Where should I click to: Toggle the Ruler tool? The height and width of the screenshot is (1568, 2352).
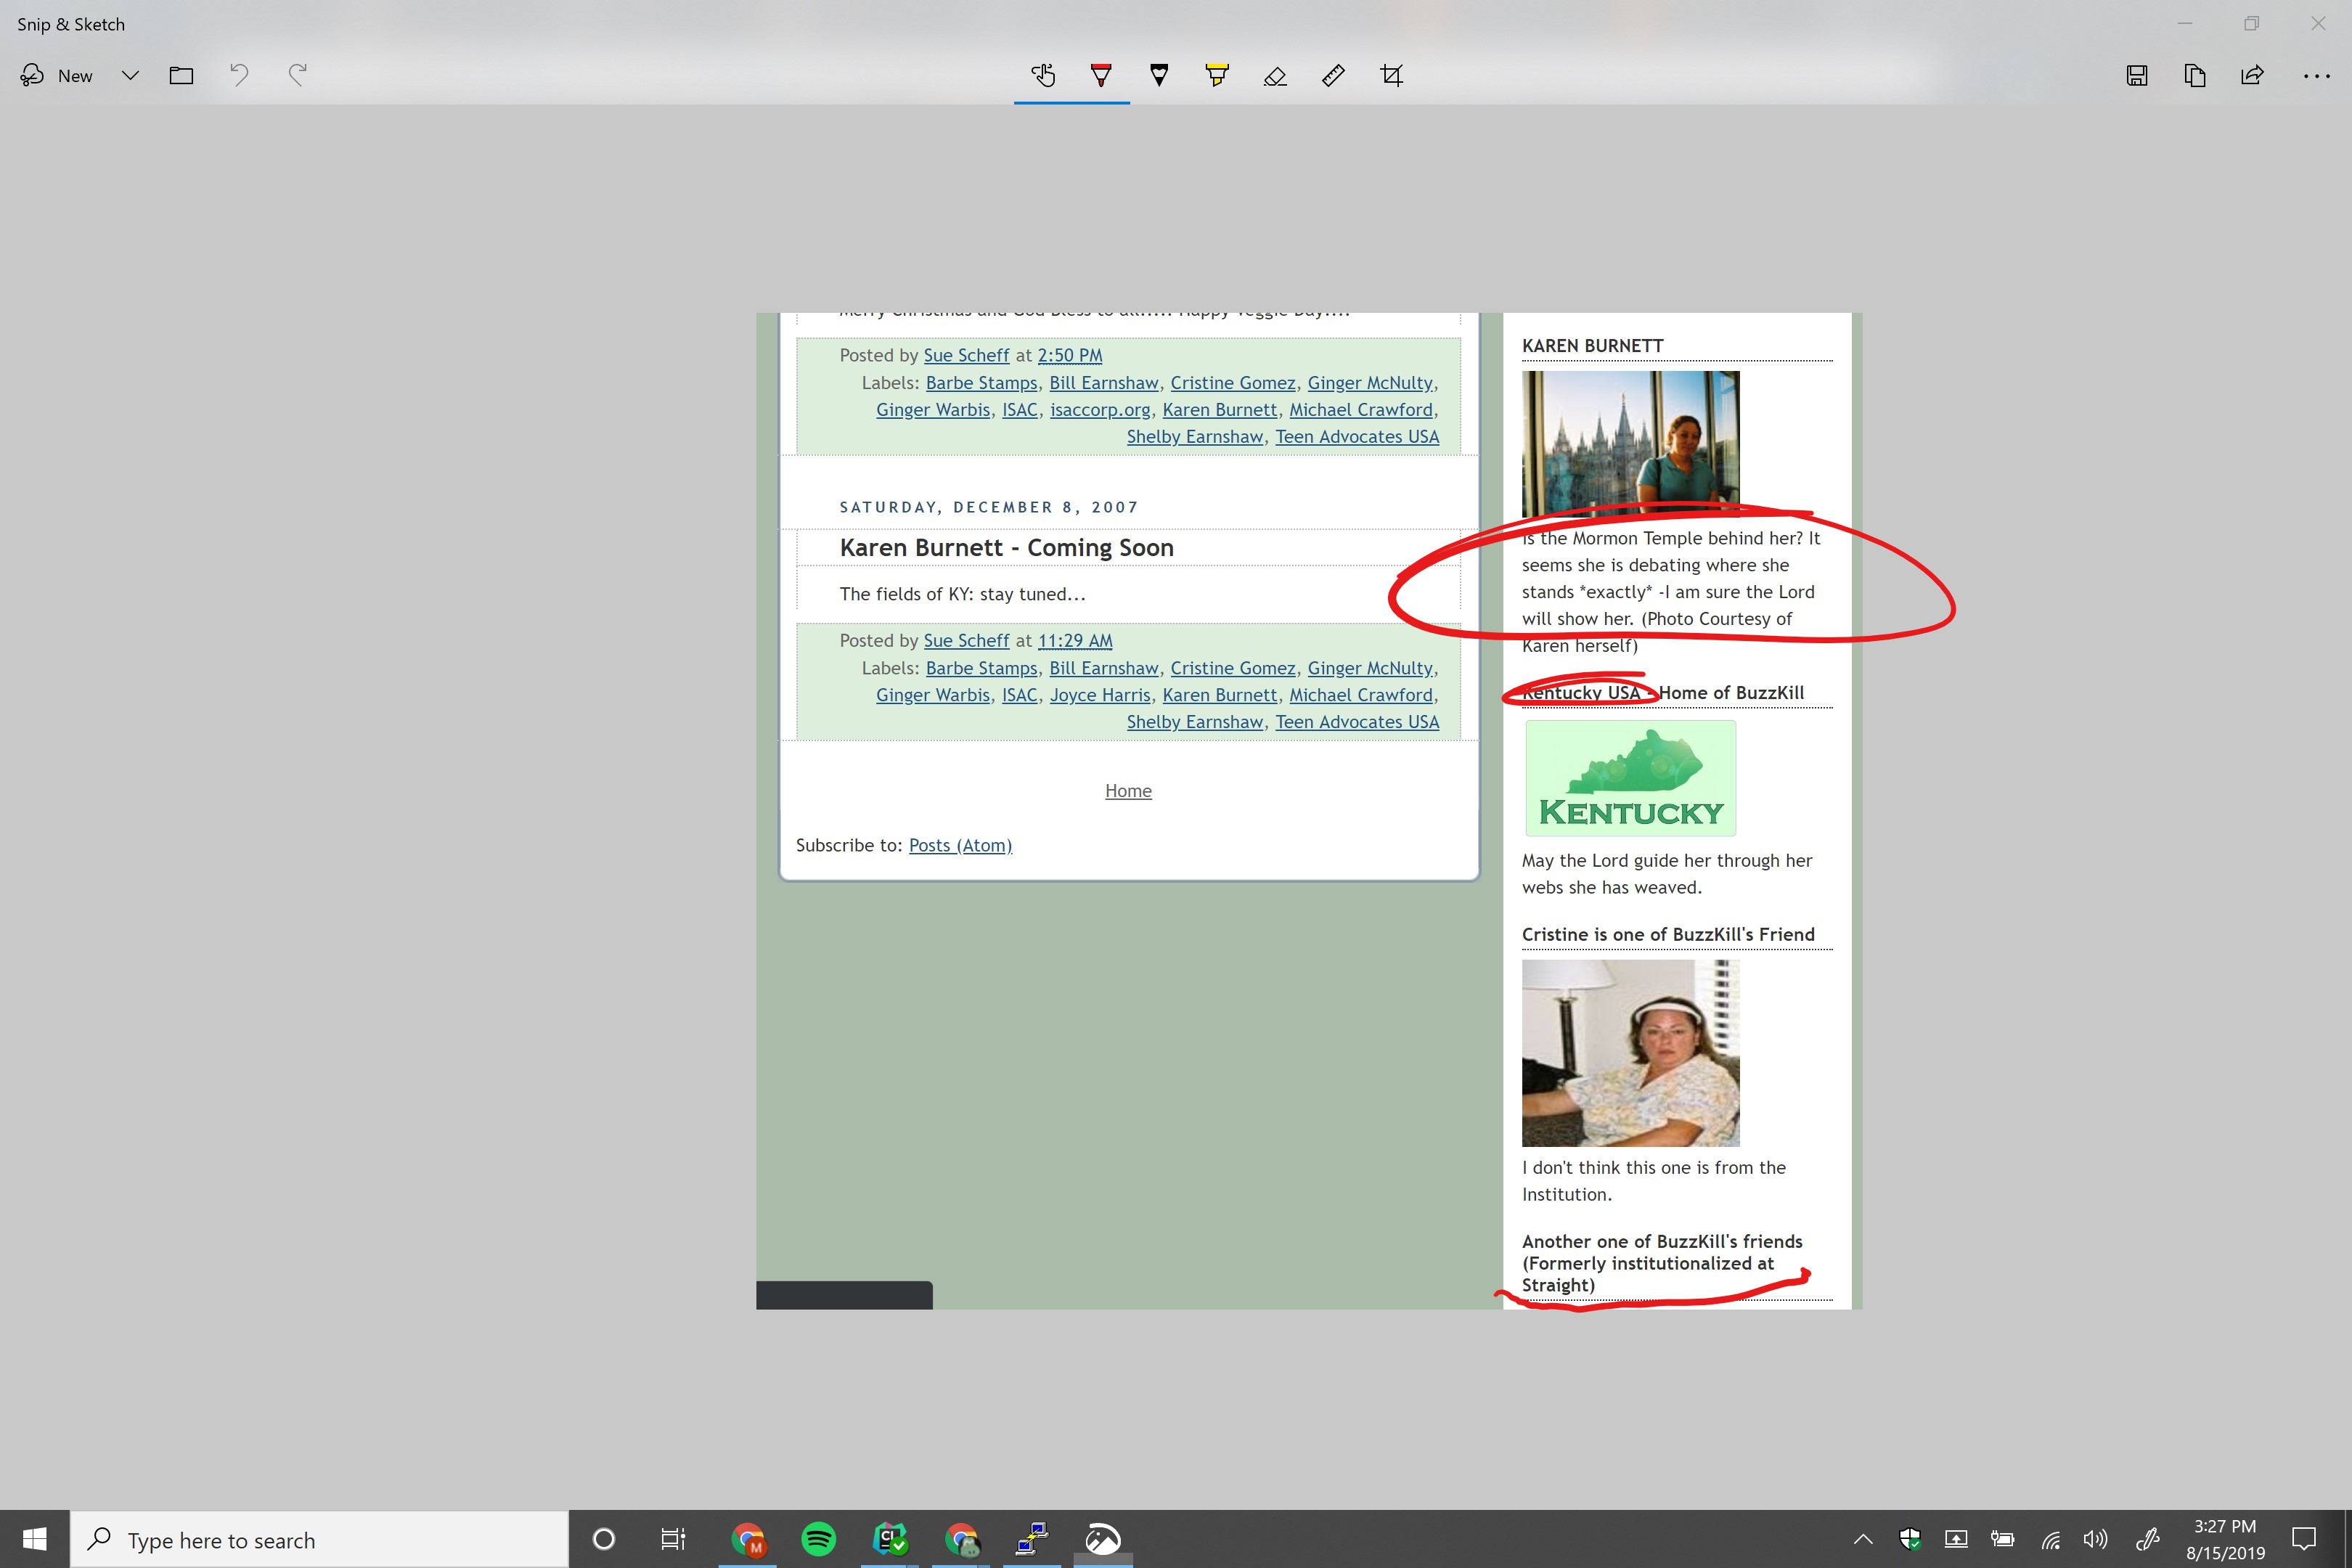coord(1333,75)
